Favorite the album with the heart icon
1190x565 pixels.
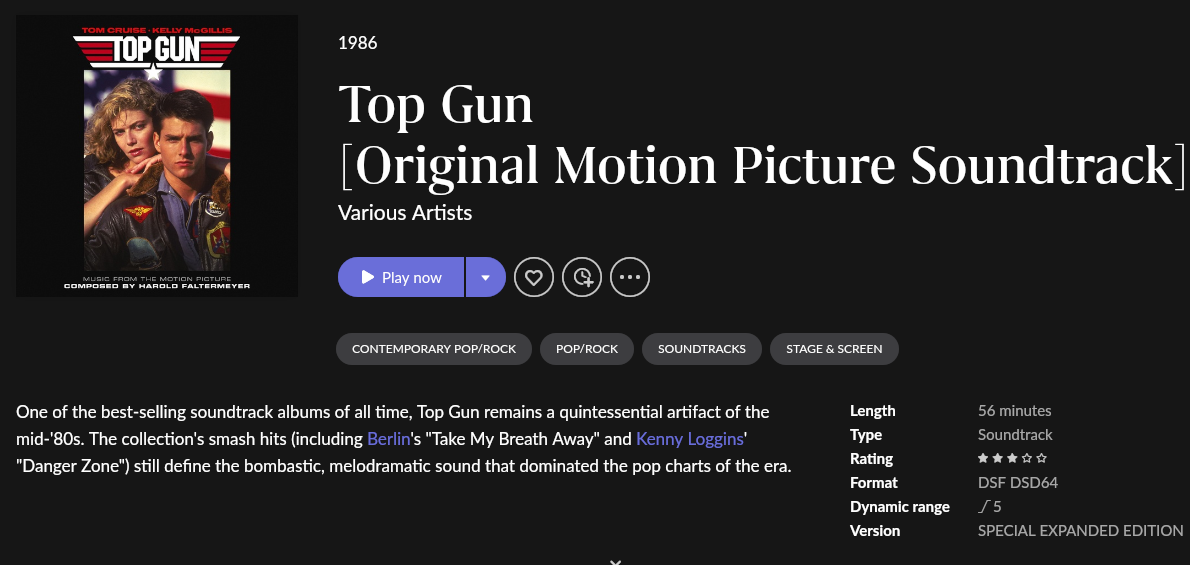coord(533,277)
